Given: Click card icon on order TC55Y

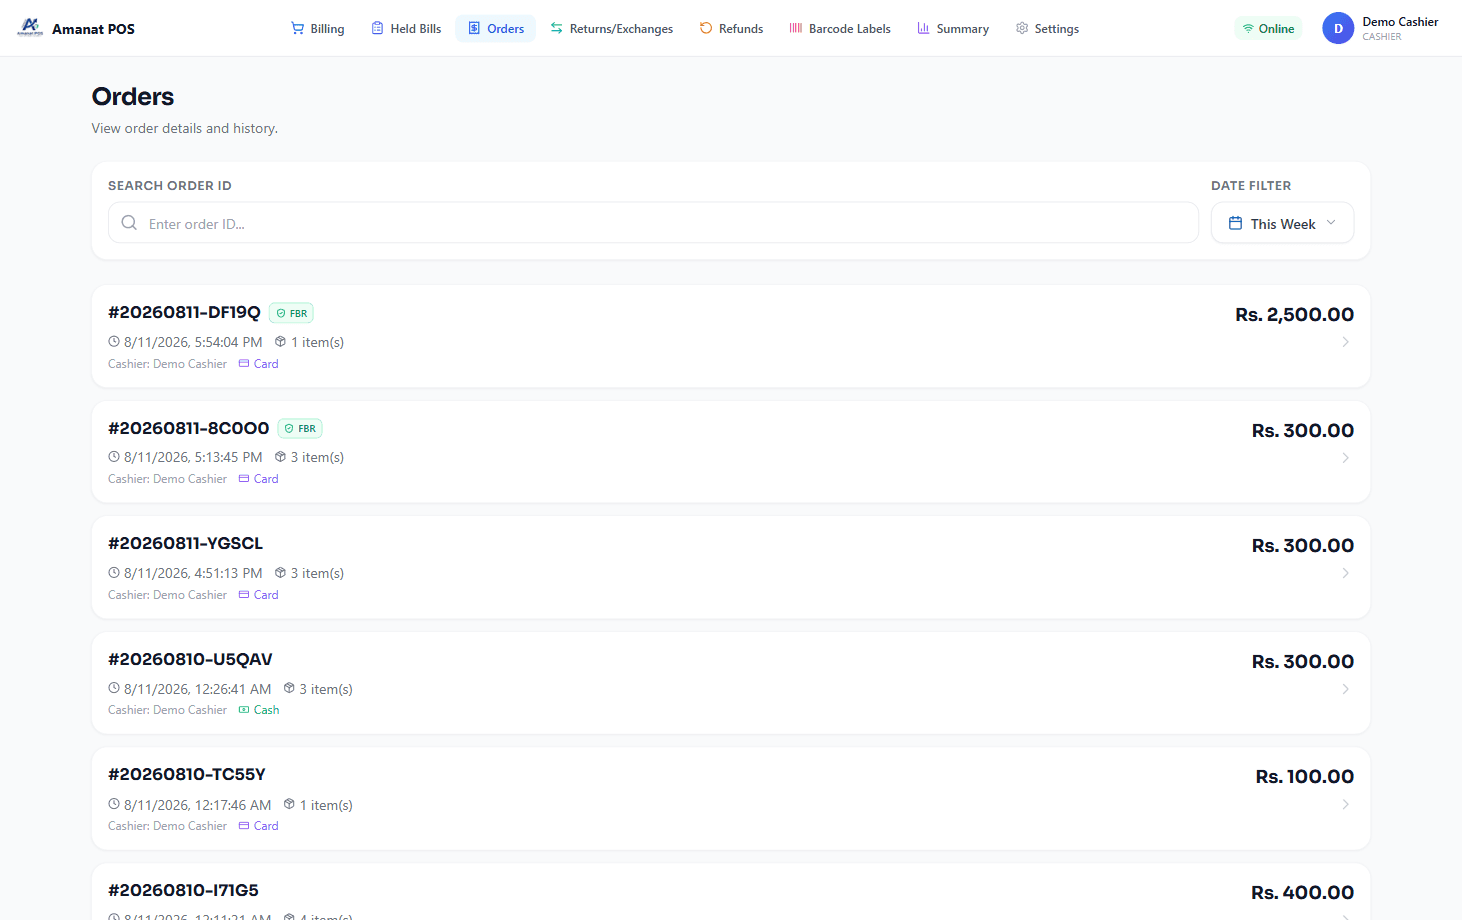Looking at the screenshot, I should coord(244,825).
